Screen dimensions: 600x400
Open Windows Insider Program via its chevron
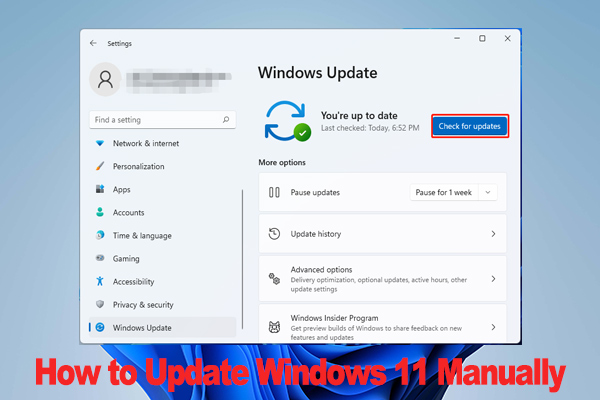493,327
